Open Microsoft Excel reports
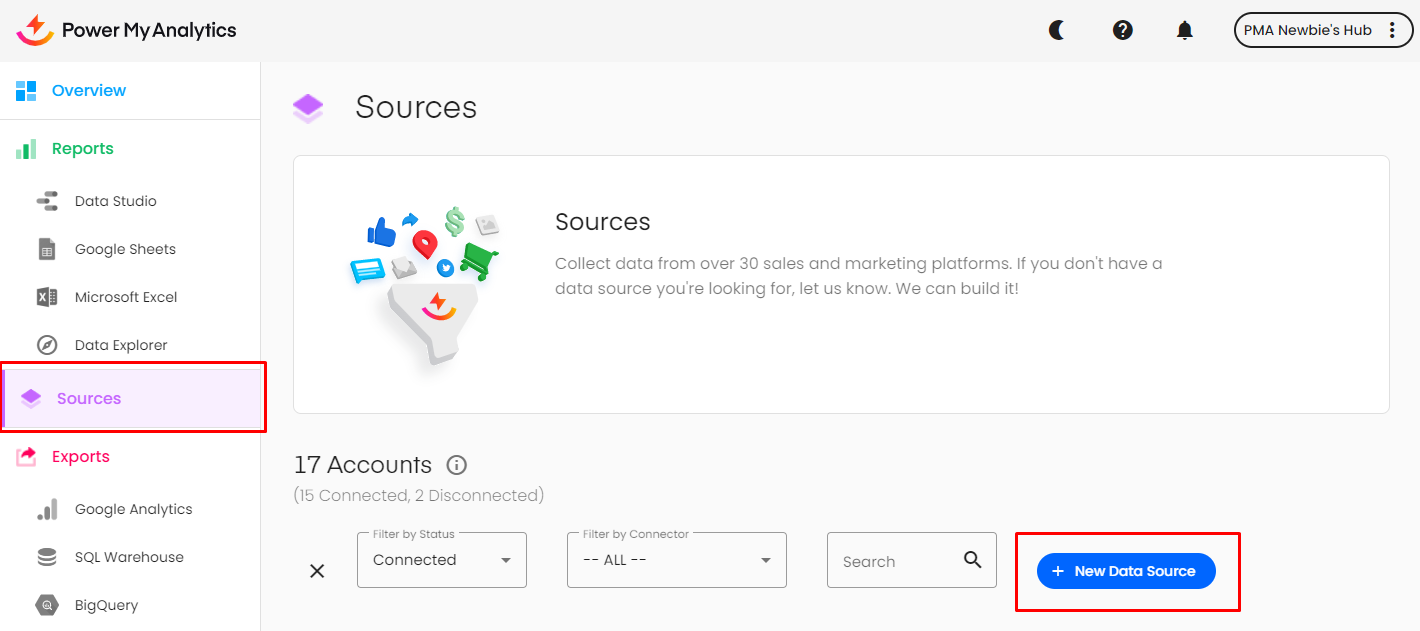The height and width of the screenshot is (631, 1420). 125,297
